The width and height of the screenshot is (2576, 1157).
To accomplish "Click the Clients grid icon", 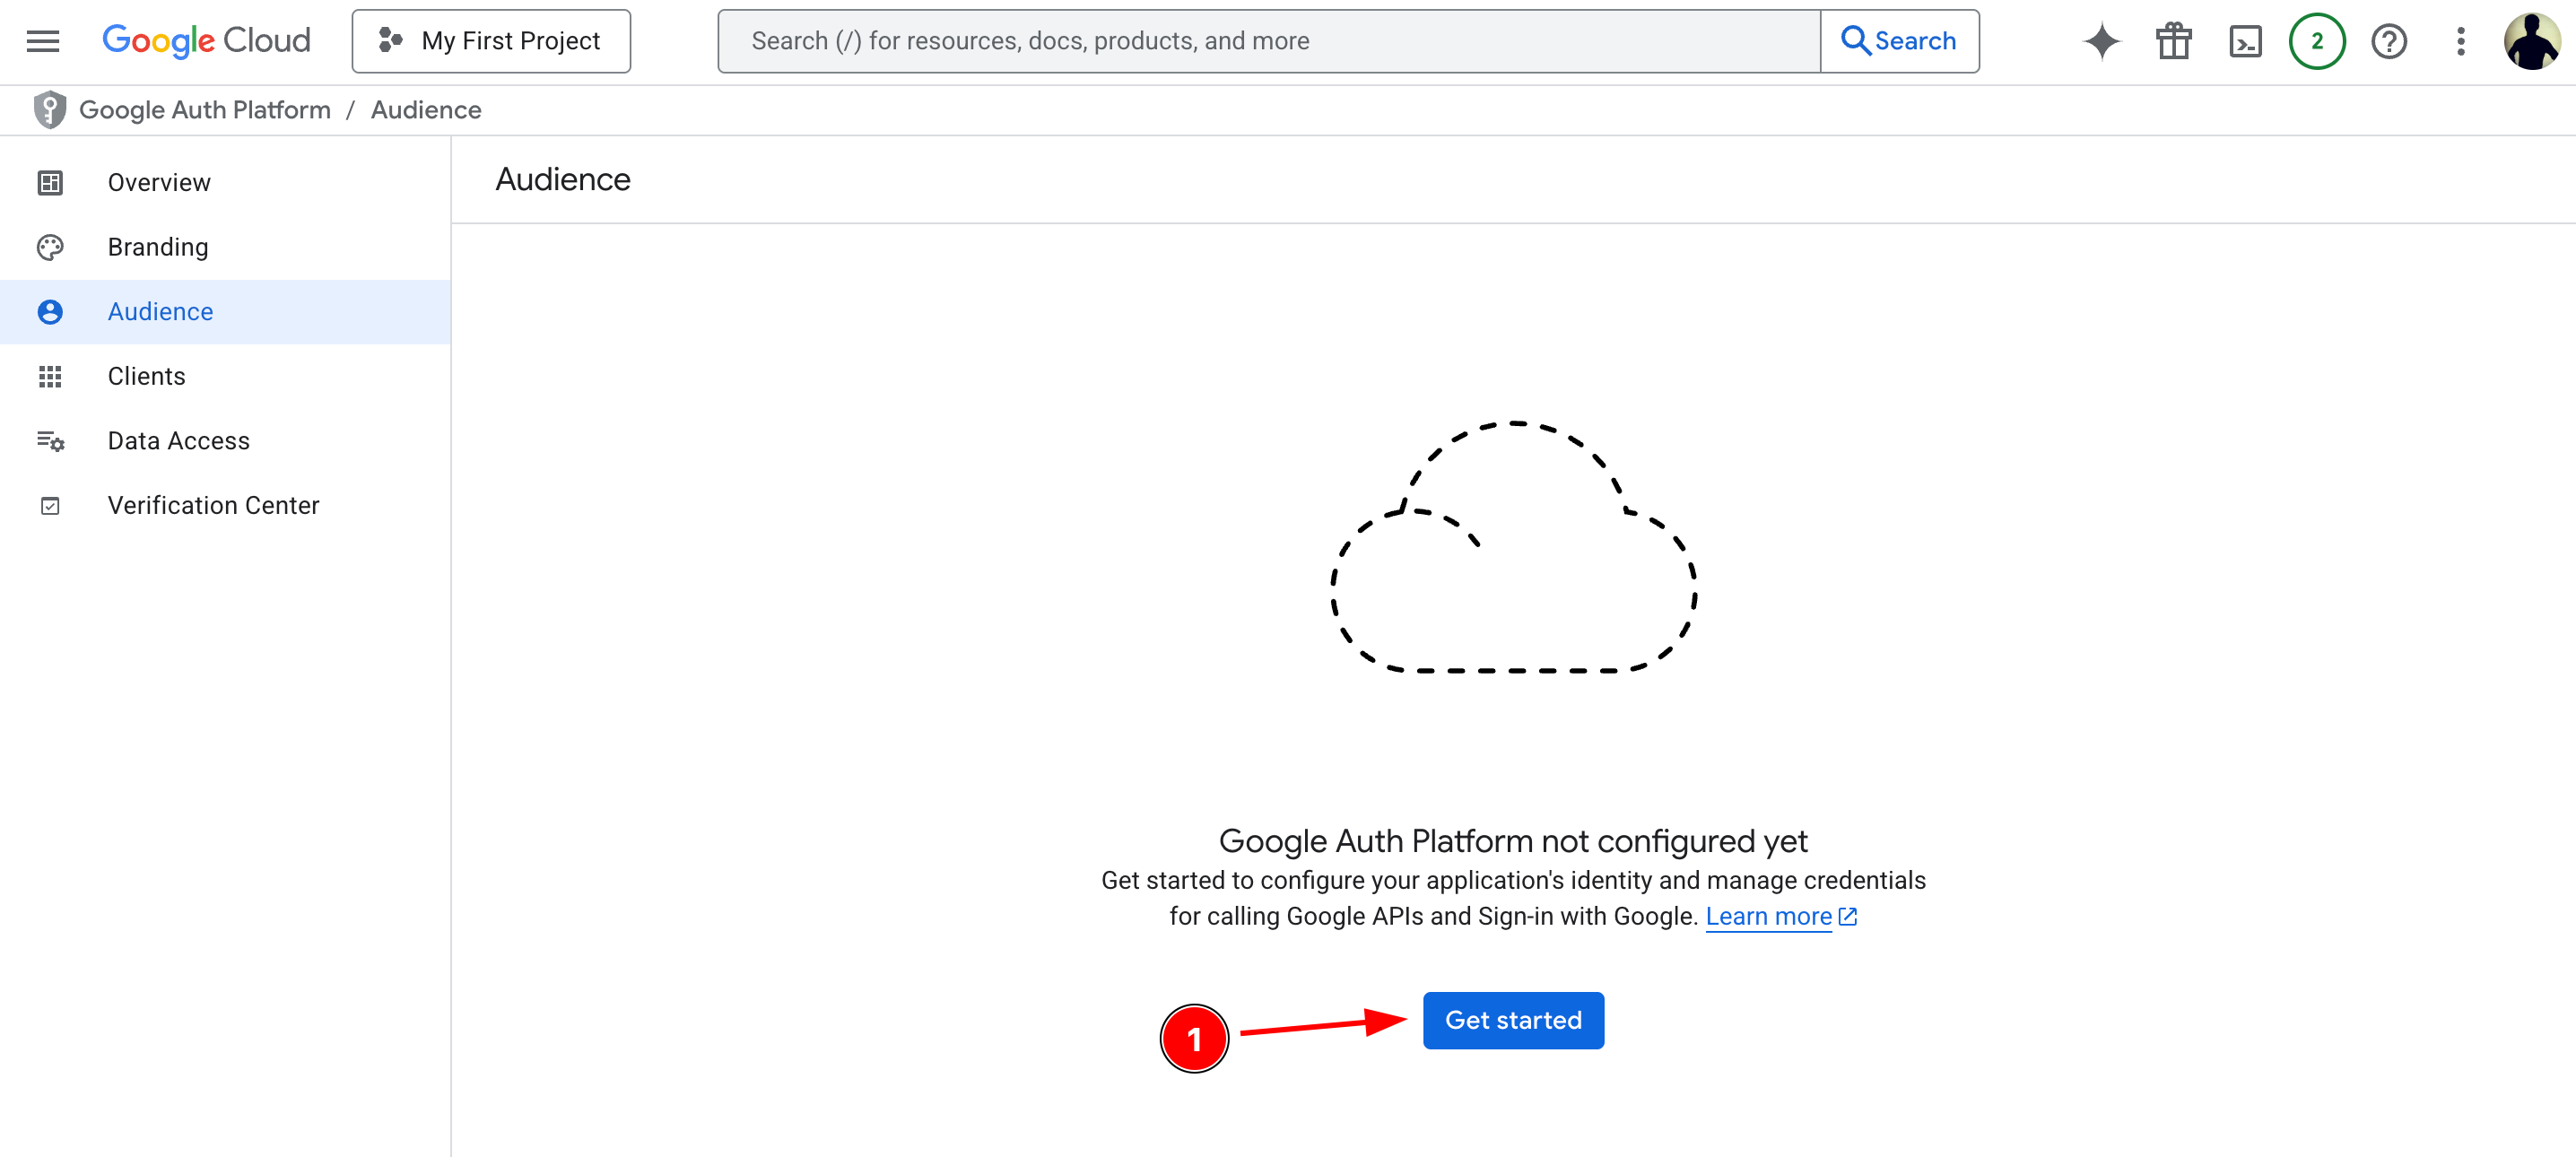I will click(50, 376).
